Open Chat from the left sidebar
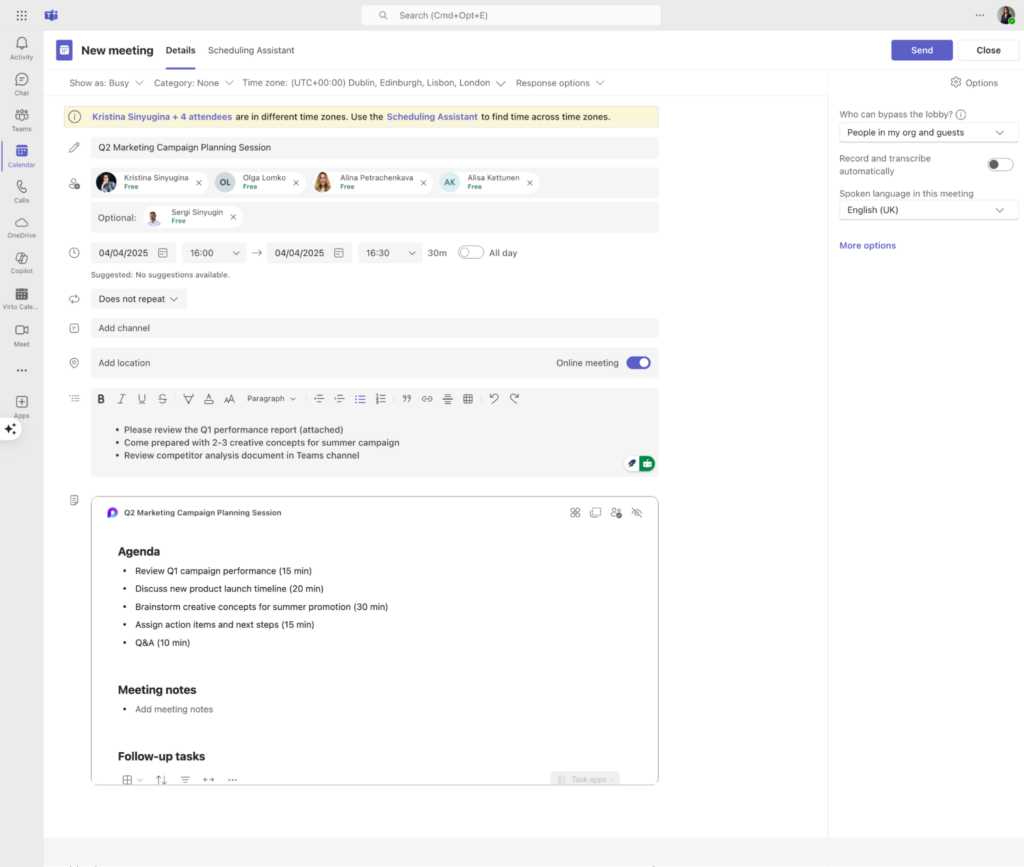Screen dimensions: 1024x867 [x=22, y=84]
